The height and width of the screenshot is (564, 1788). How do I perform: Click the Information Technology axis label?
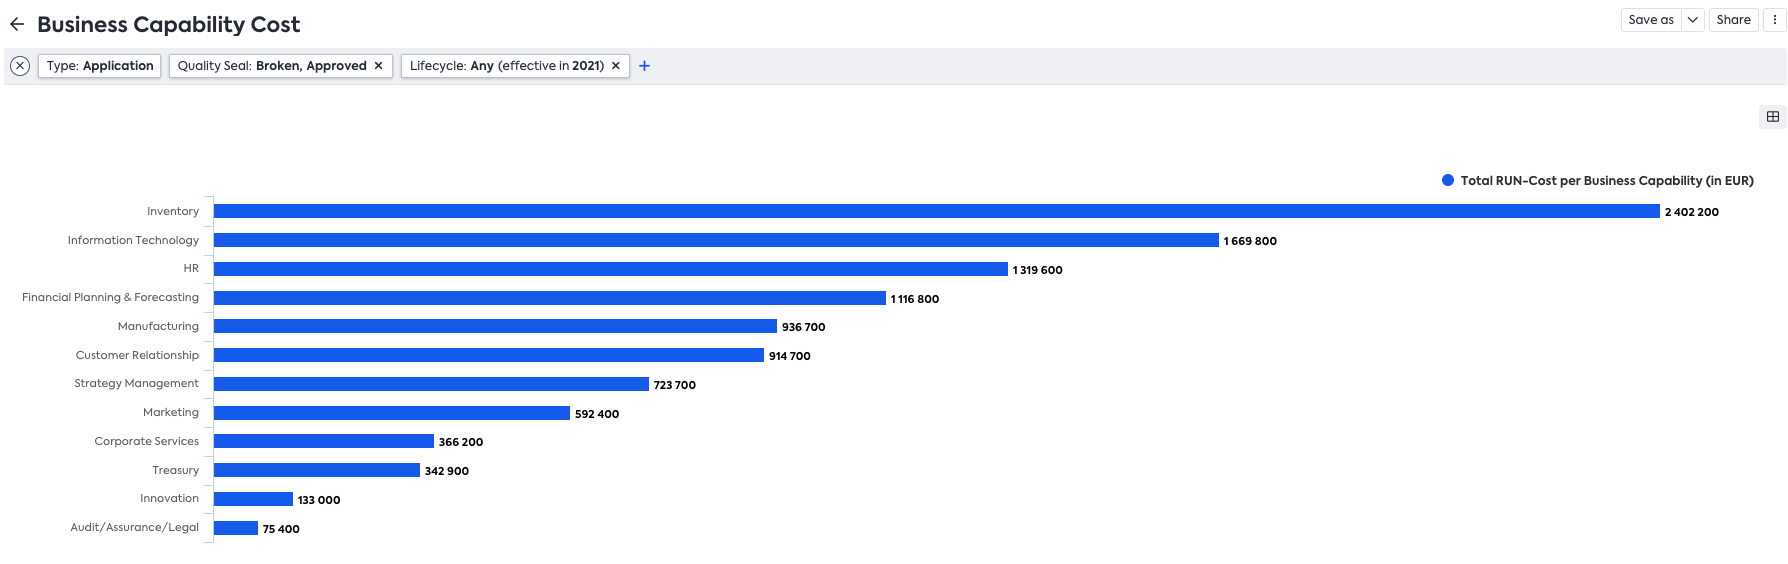coord(133,240)
